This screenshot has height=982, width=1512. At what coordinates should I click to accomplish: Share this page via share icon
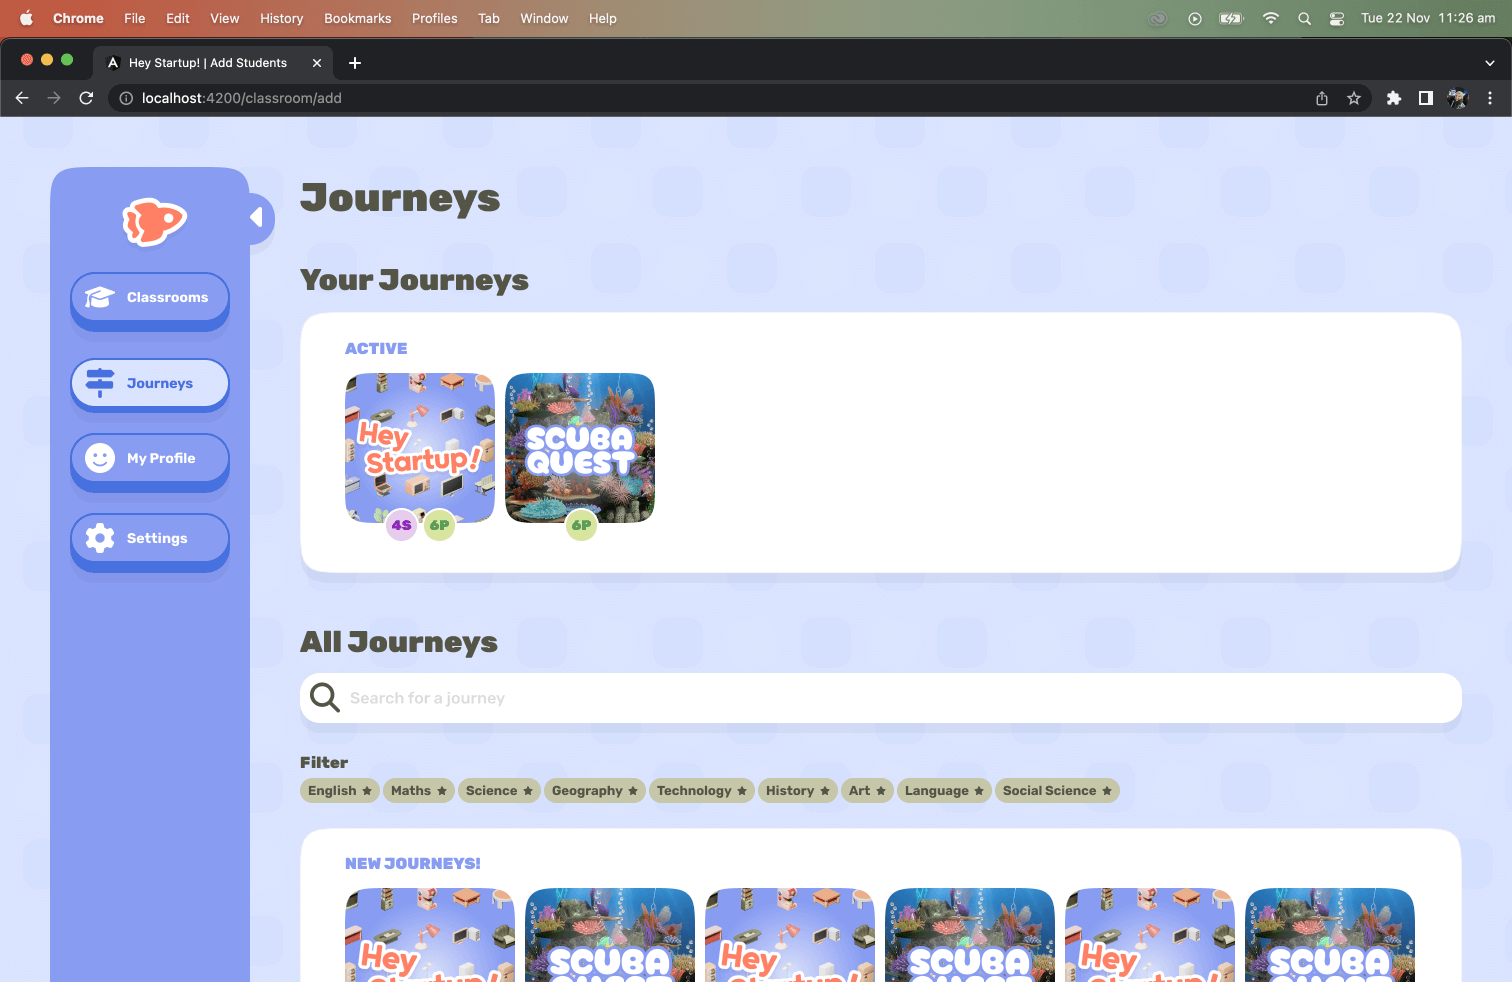tap(1322, 98)
